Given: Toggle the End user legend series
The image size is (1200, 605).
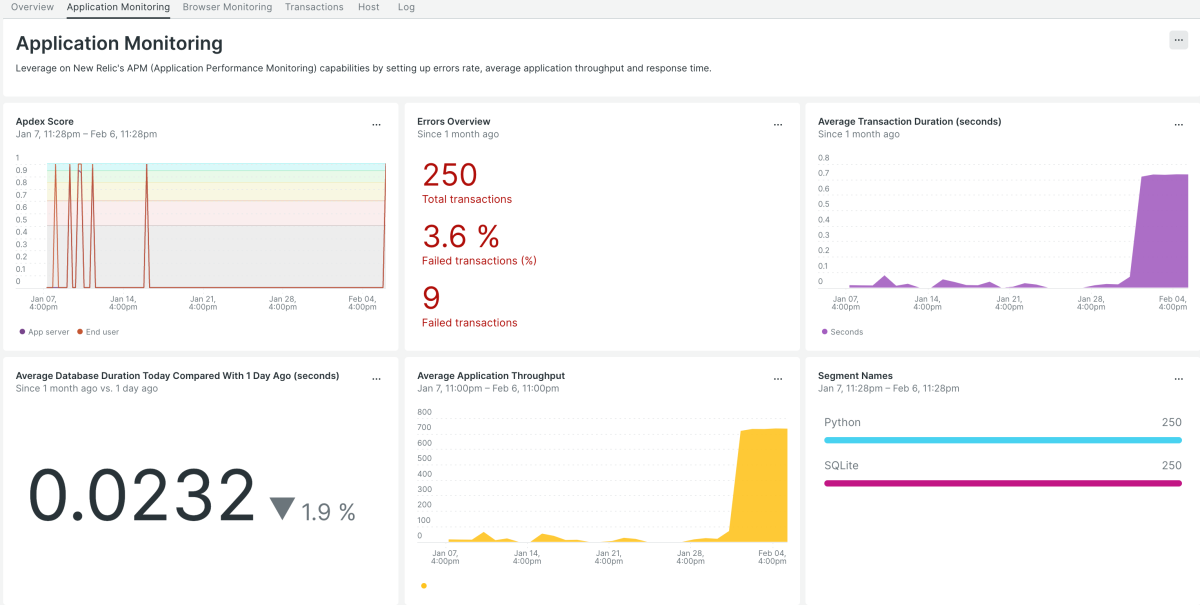Looking at the screenshot, I should [101, 332].
